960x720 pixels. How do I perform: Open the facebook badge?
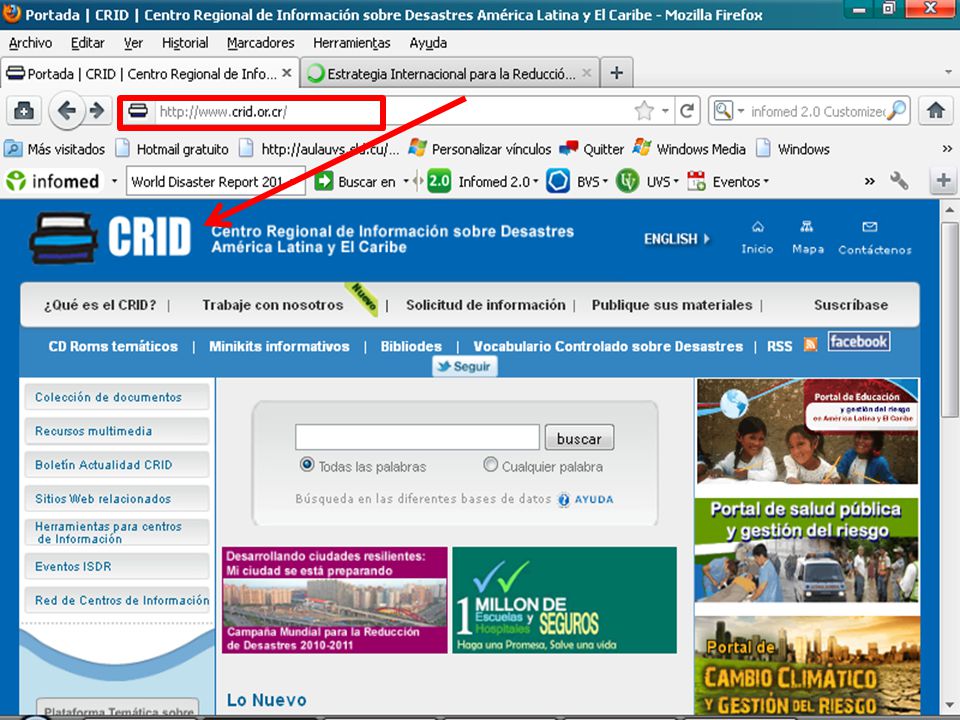(x=859, y=342)
